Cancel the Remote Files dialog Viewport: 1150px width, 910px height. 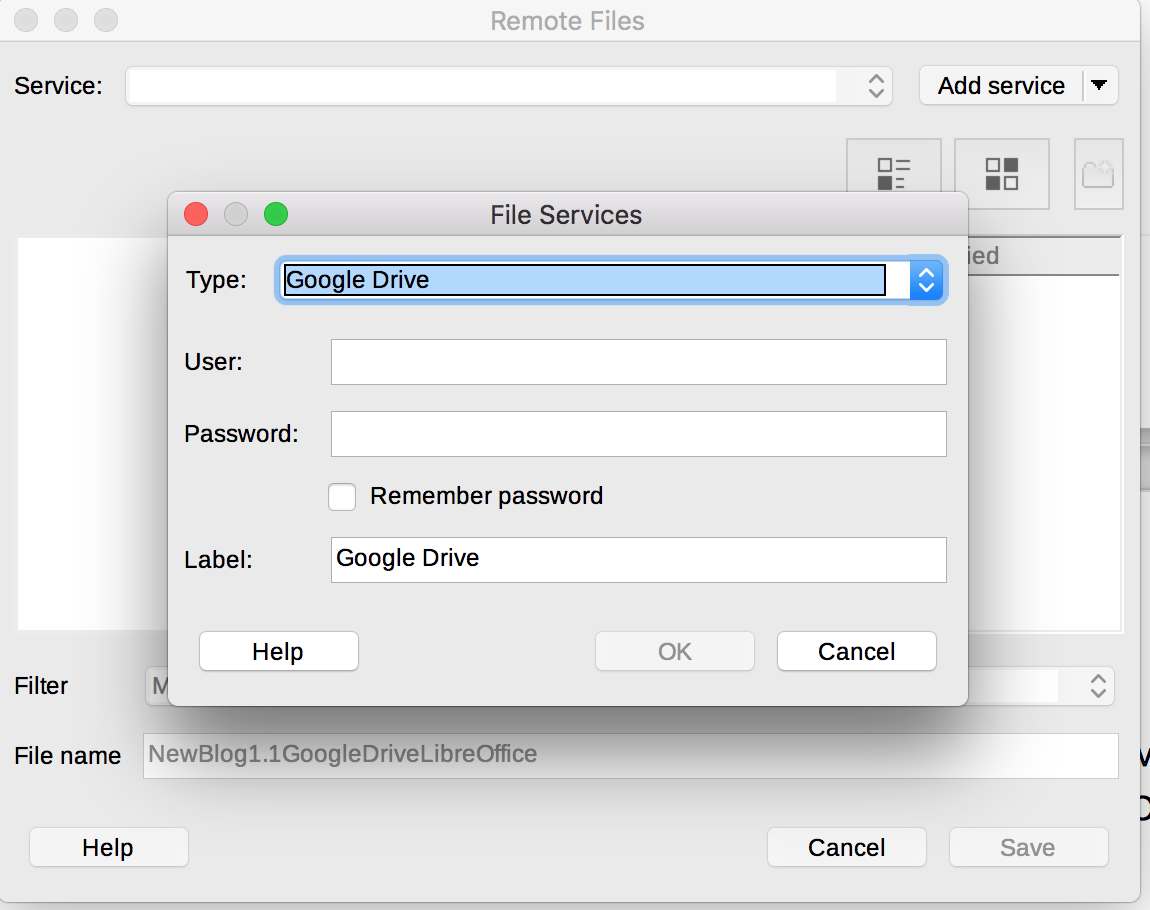[846, 847]
